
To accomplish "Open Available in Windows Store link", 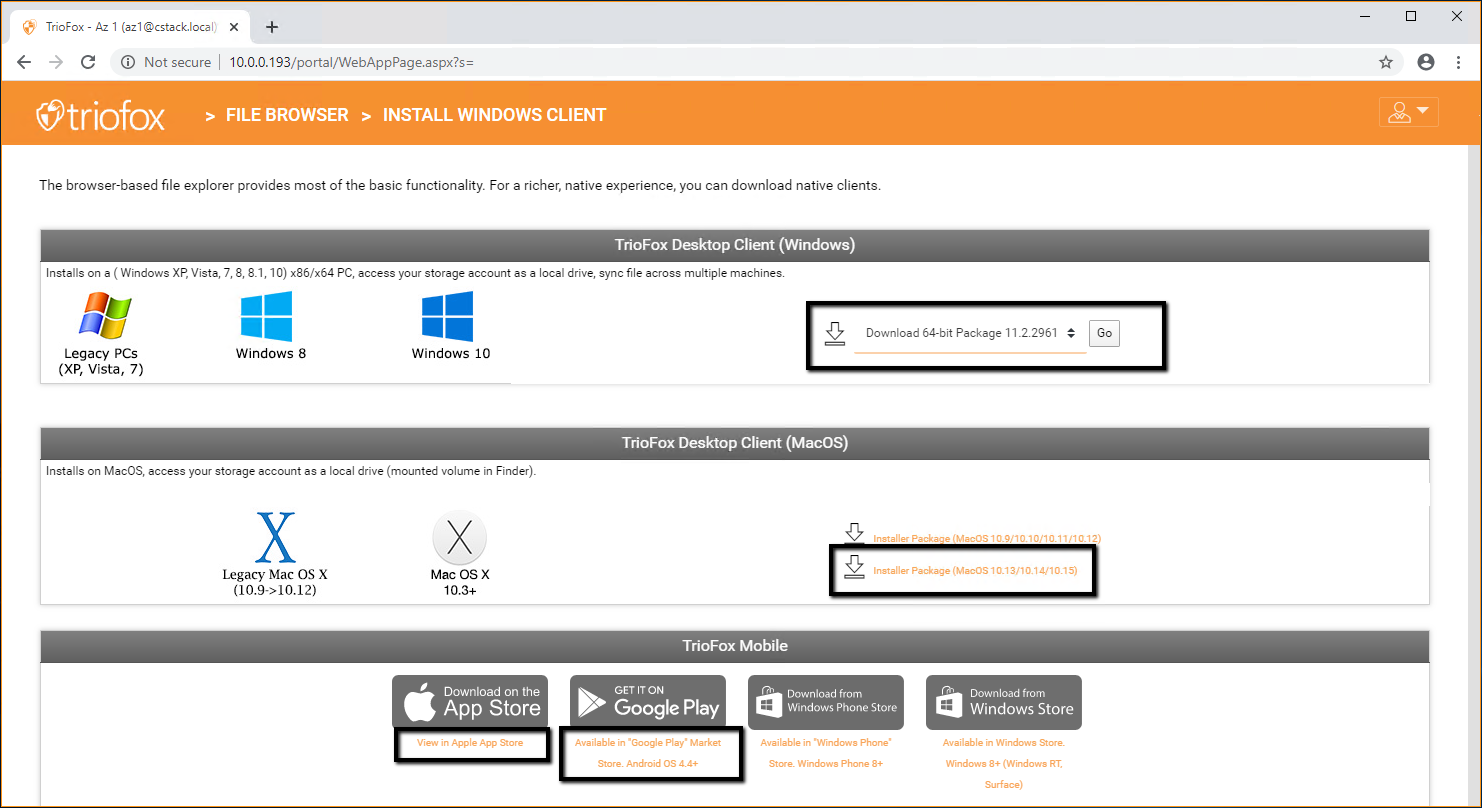I will point(1004,764).
